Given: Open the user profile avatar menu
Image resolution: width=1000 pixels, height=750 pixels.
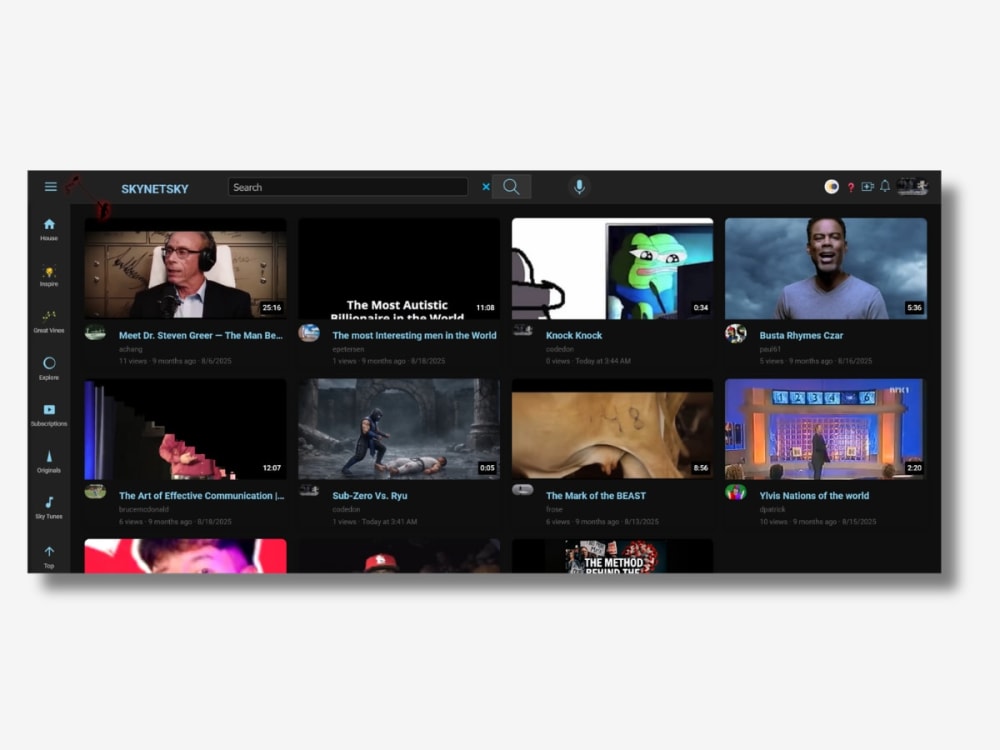Looking at the screenshot, I should point(911,186).
